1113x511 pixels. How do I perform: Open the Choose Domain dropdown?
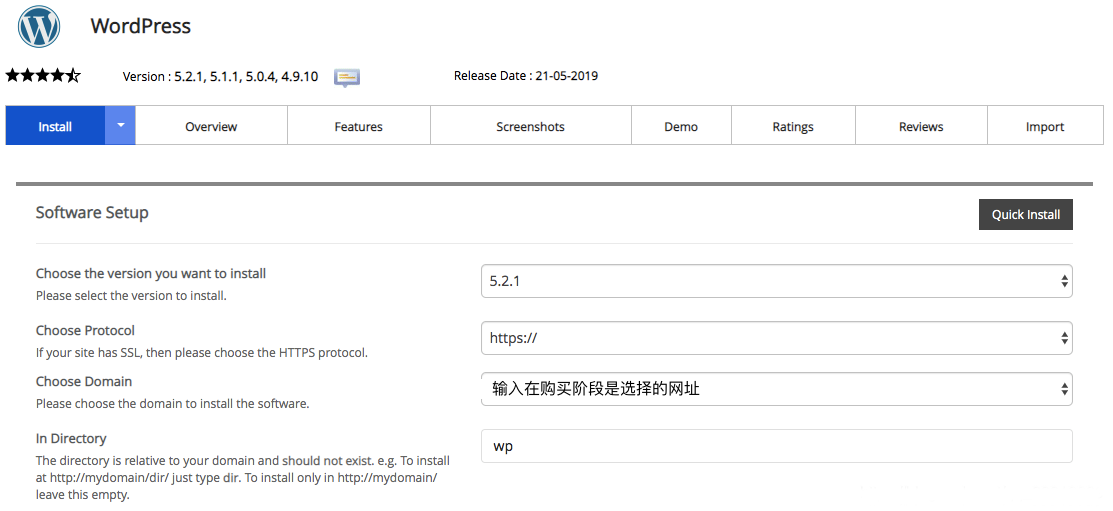pyautogui.click(x=777, y=389)
